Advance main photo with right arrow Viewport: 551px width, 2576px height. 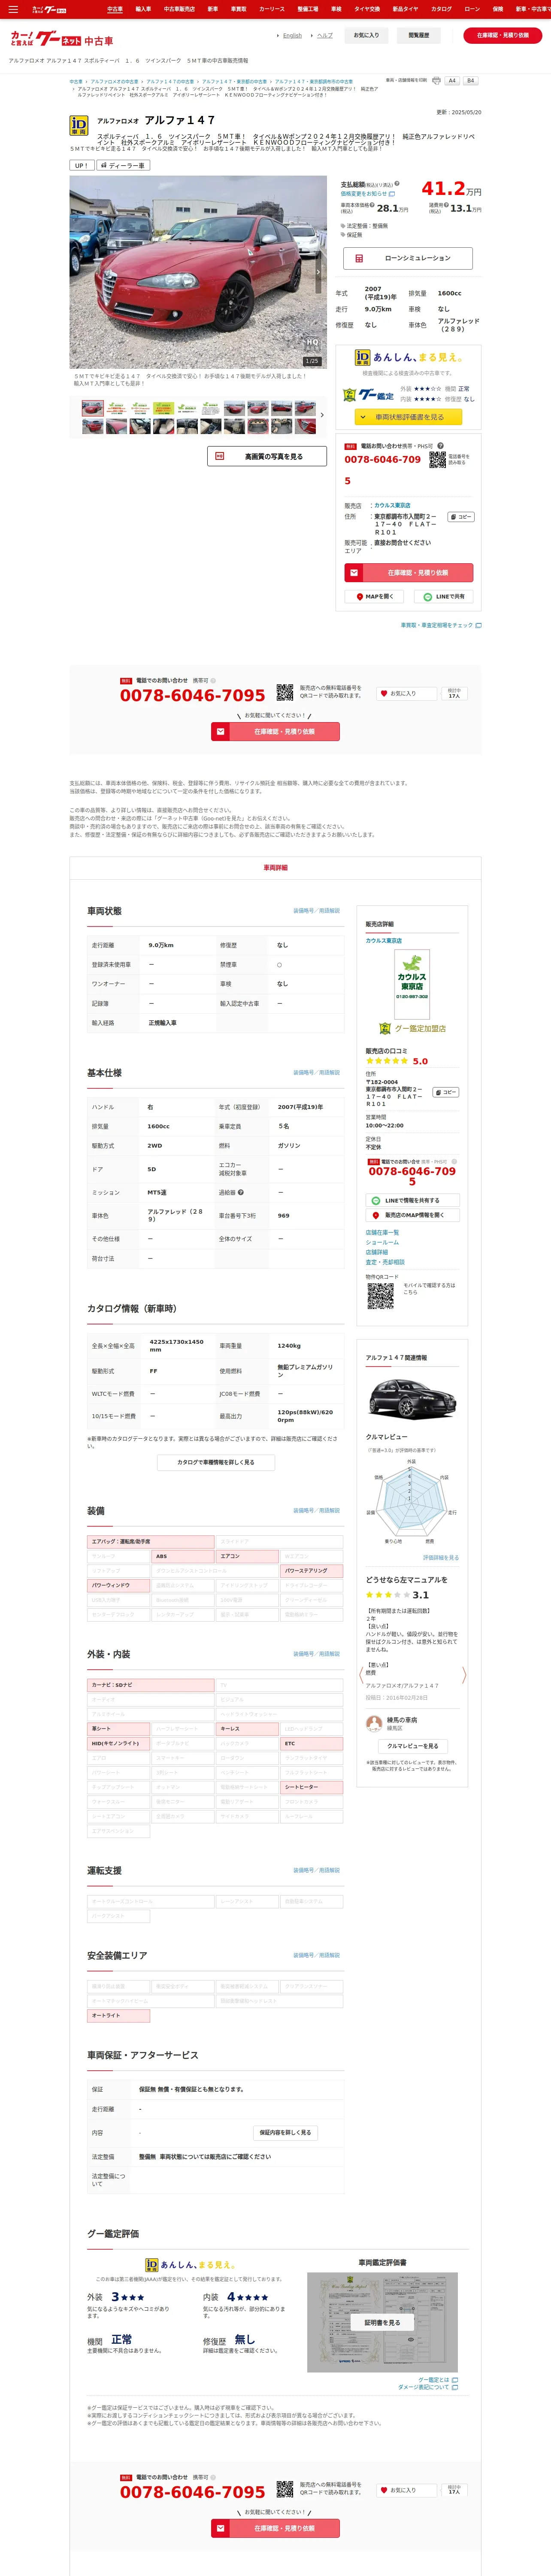(319, 272)
